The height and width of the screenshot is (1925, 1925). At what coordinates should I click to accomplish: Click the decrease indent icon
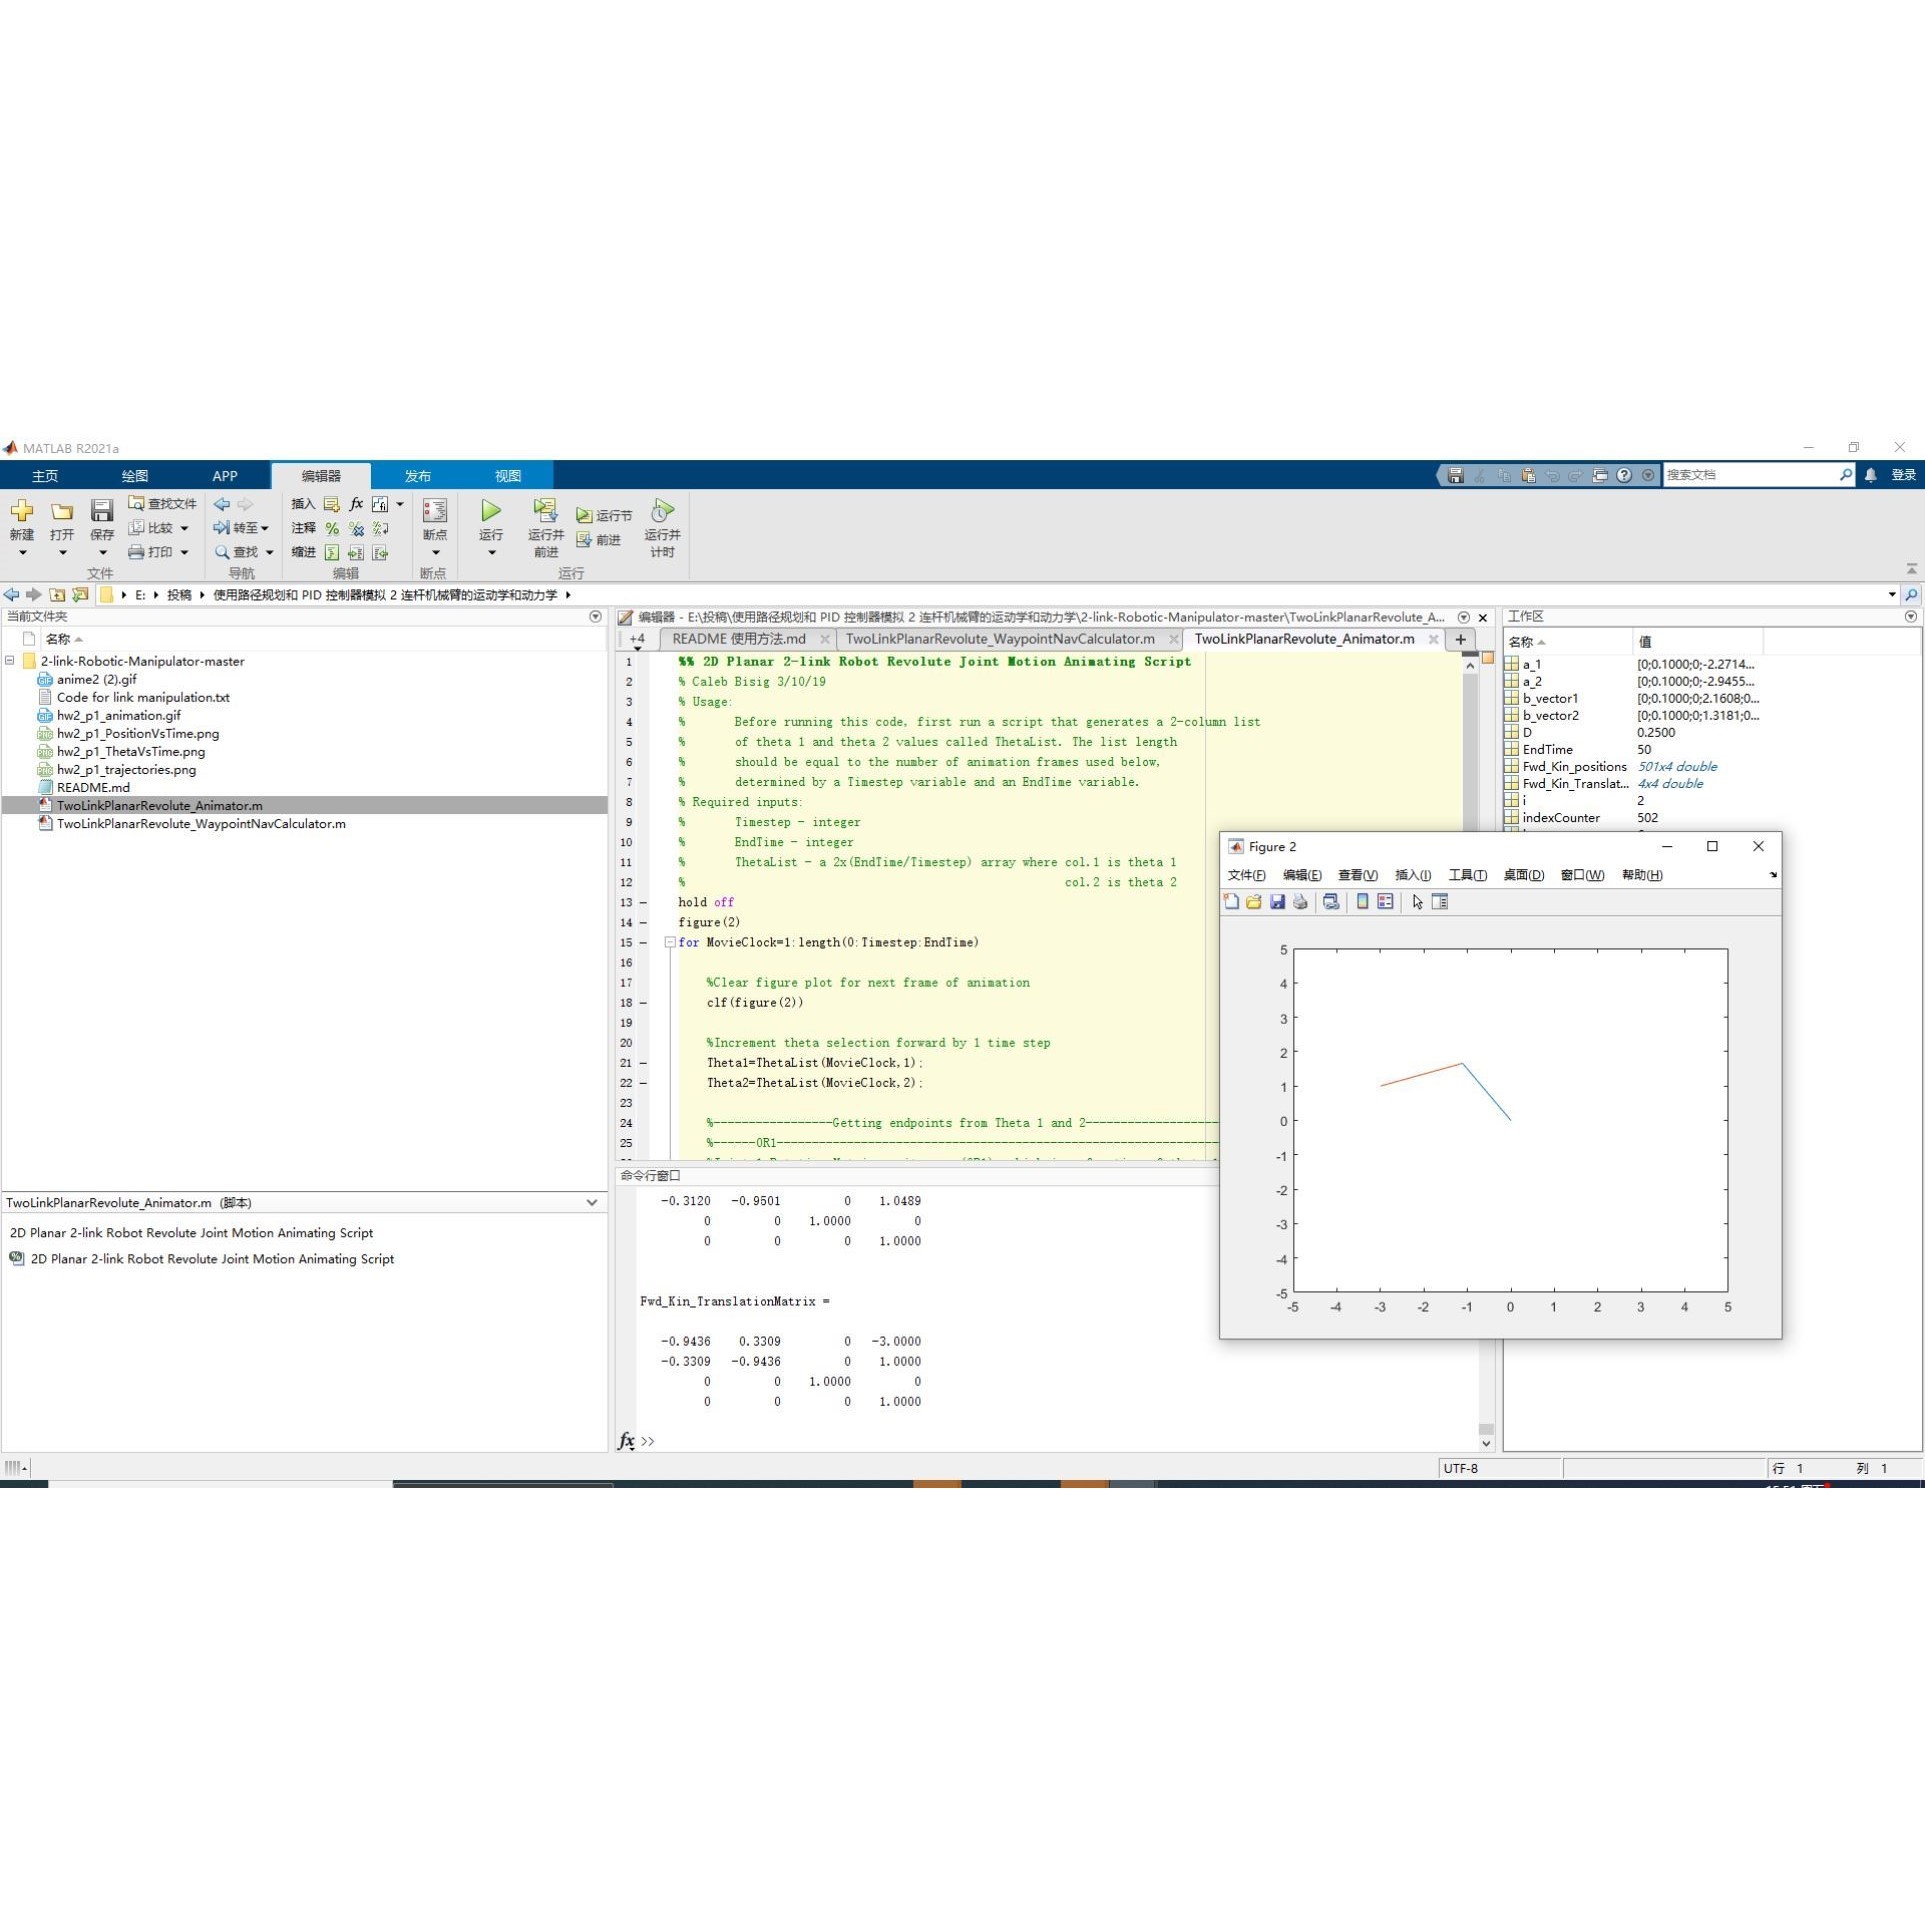381,552
